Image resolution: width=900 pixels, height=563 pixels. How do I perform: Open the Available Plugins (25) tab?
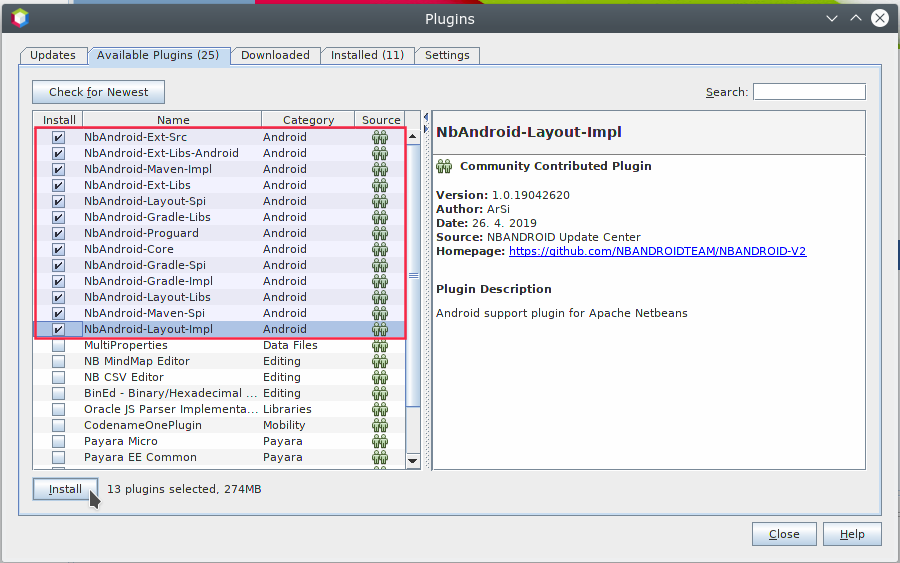point(158,55)
